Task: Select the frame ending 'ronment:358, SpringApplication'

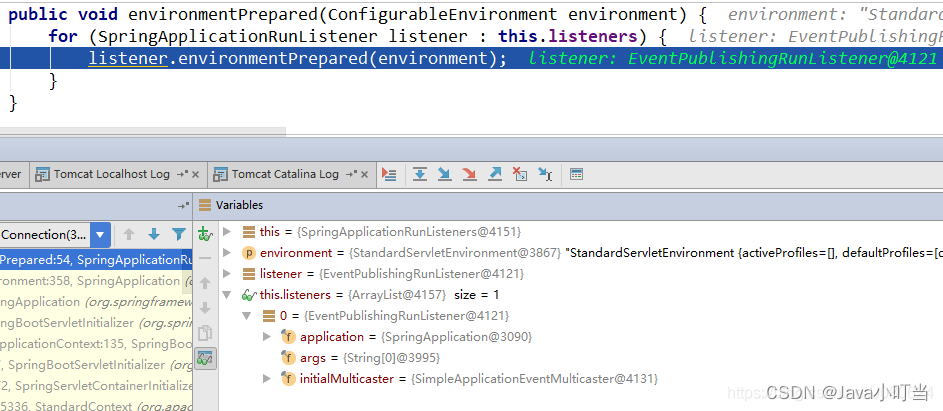Action: point(96,281)
